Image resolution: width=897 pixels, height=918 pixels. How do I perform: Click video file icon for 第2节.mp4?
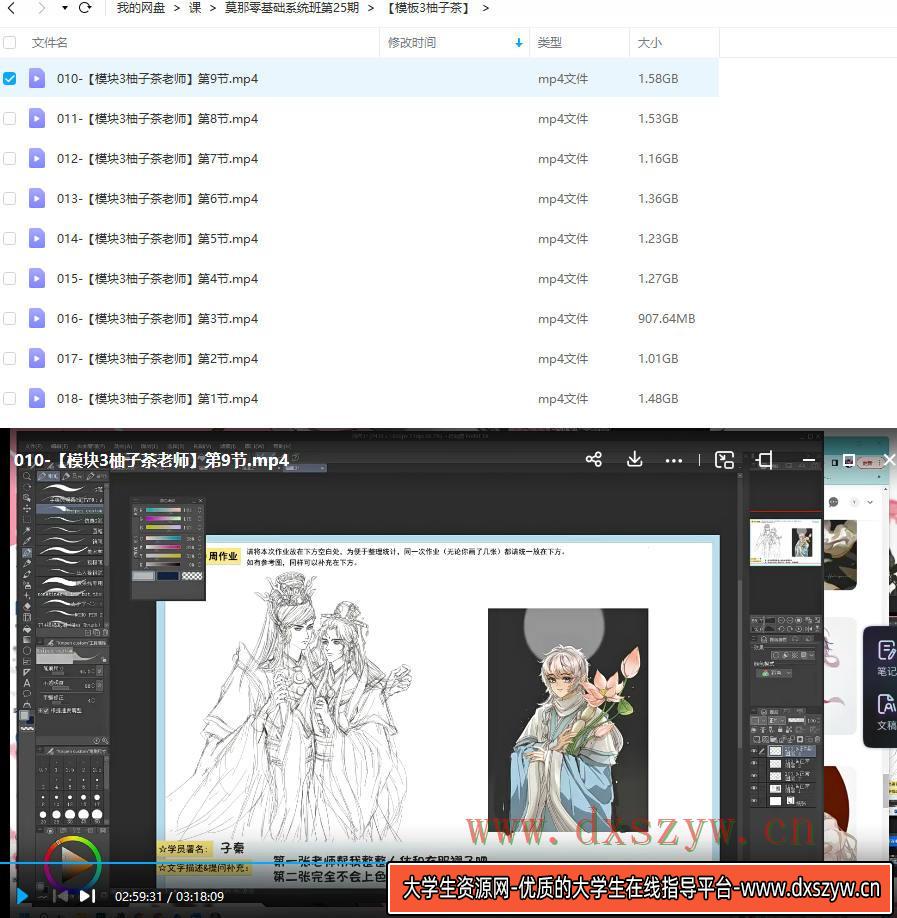37,358
